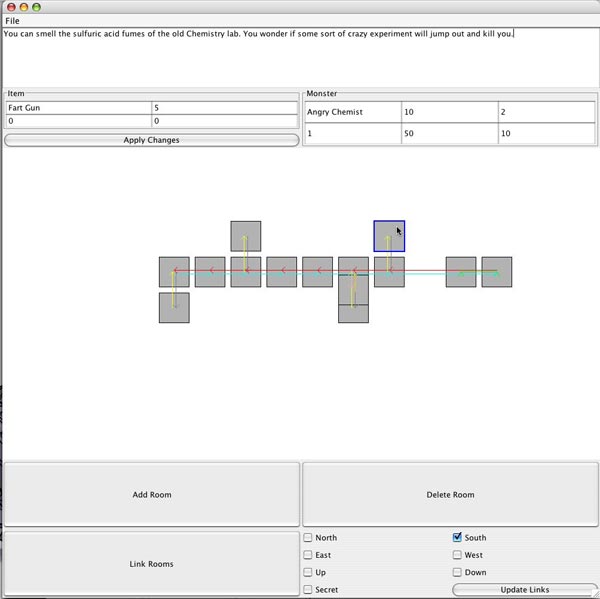Click the green zoom window button
Viewport: 600px width, 599px height.
(x=36, y=7)
